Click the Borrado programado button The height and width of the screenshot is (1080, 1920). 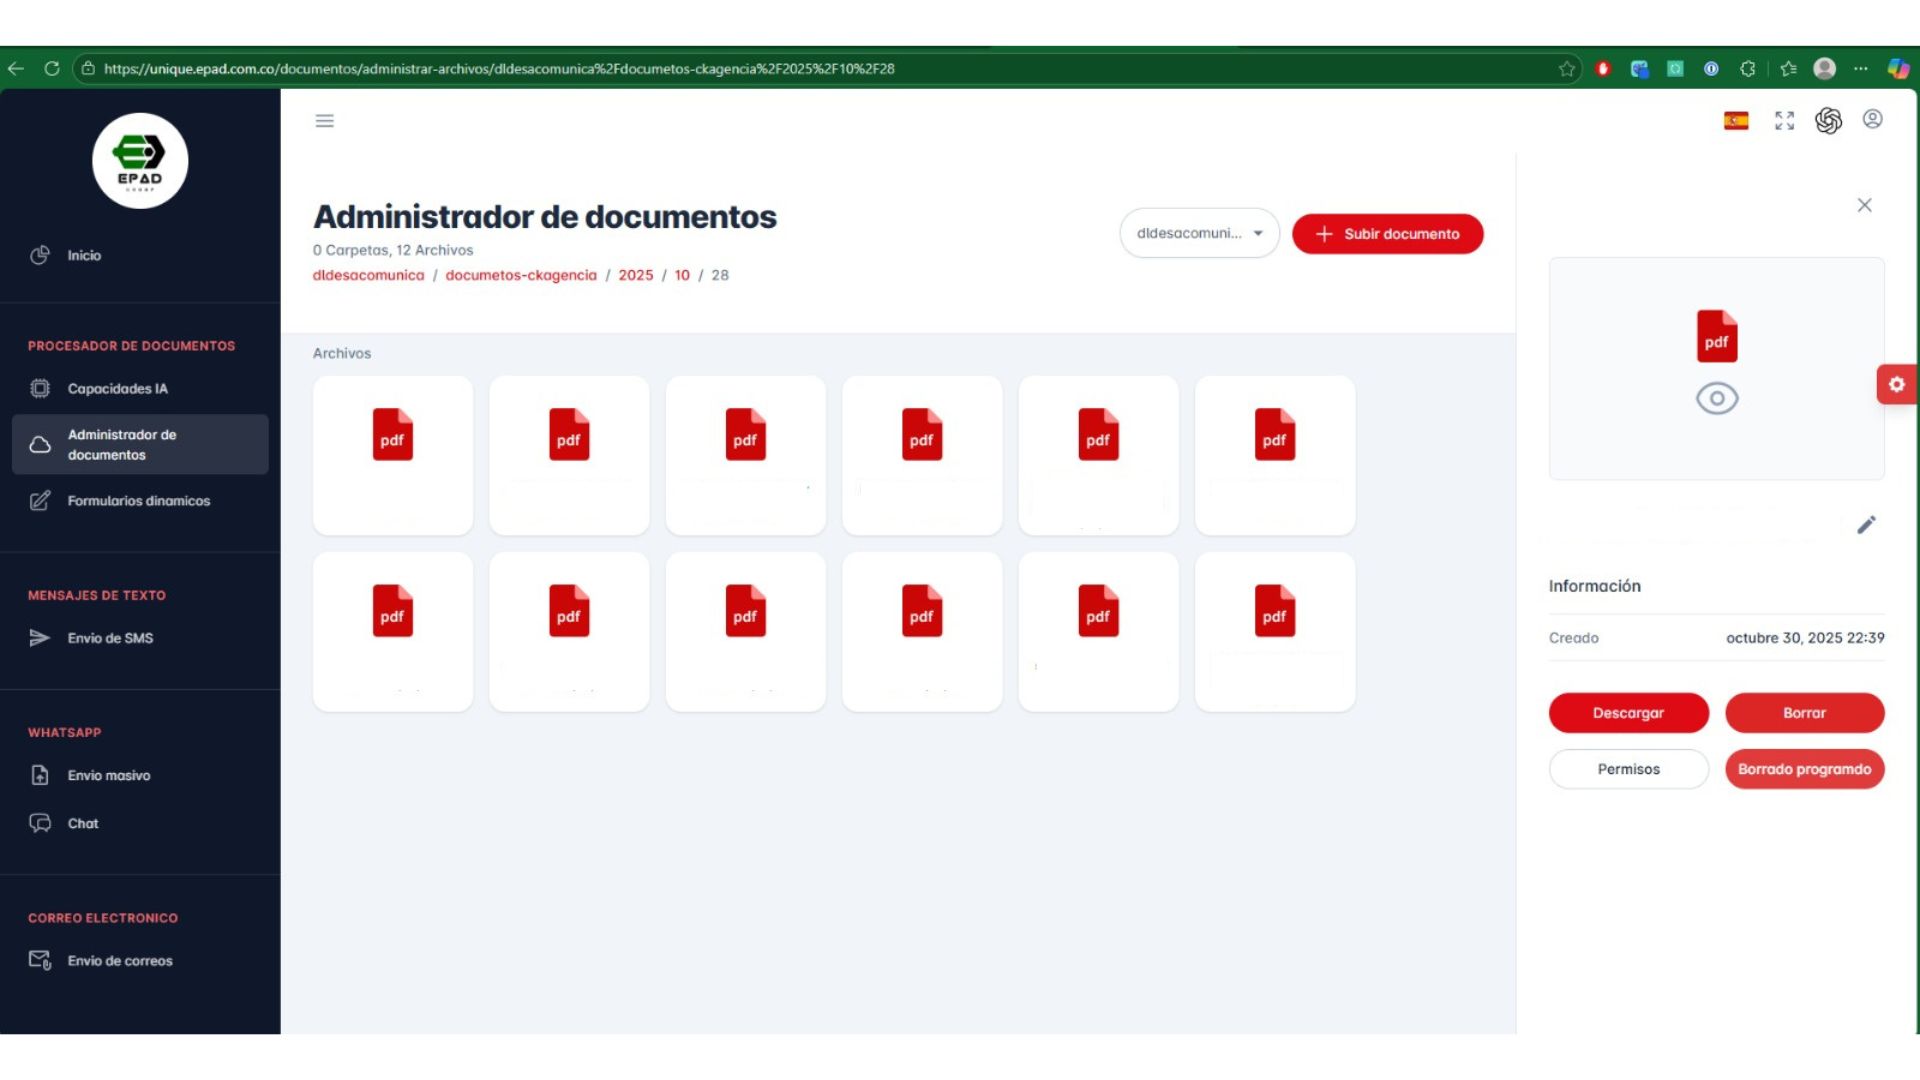point(1804,769)
